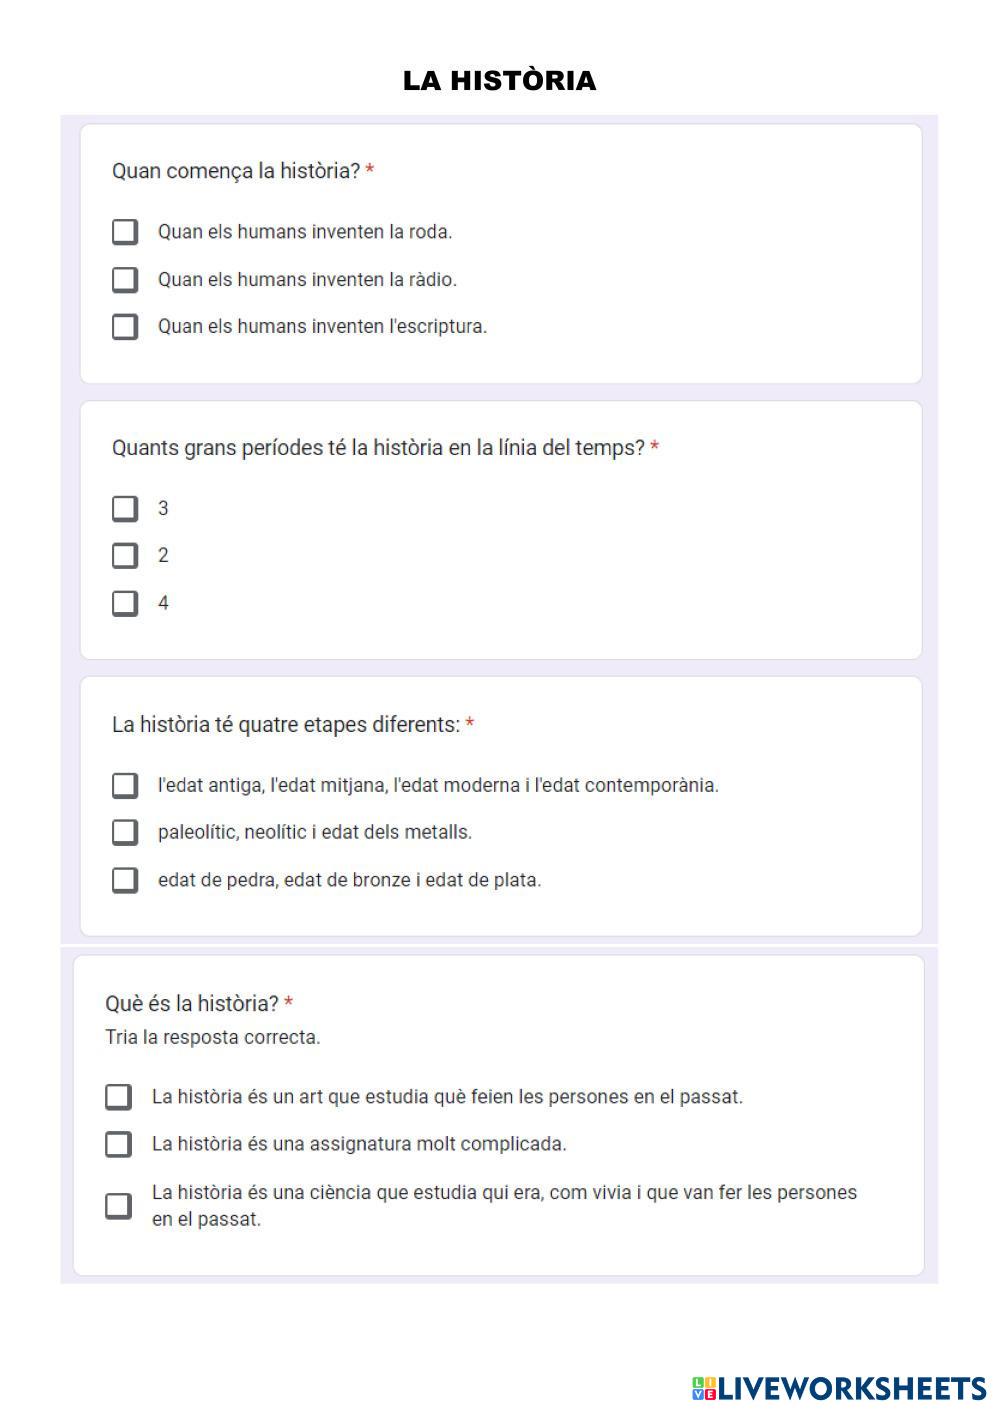Screen dimensions: 999x1413
Task: Open the LIVEWORKSHEETS brand link text
Action: 852,1388
